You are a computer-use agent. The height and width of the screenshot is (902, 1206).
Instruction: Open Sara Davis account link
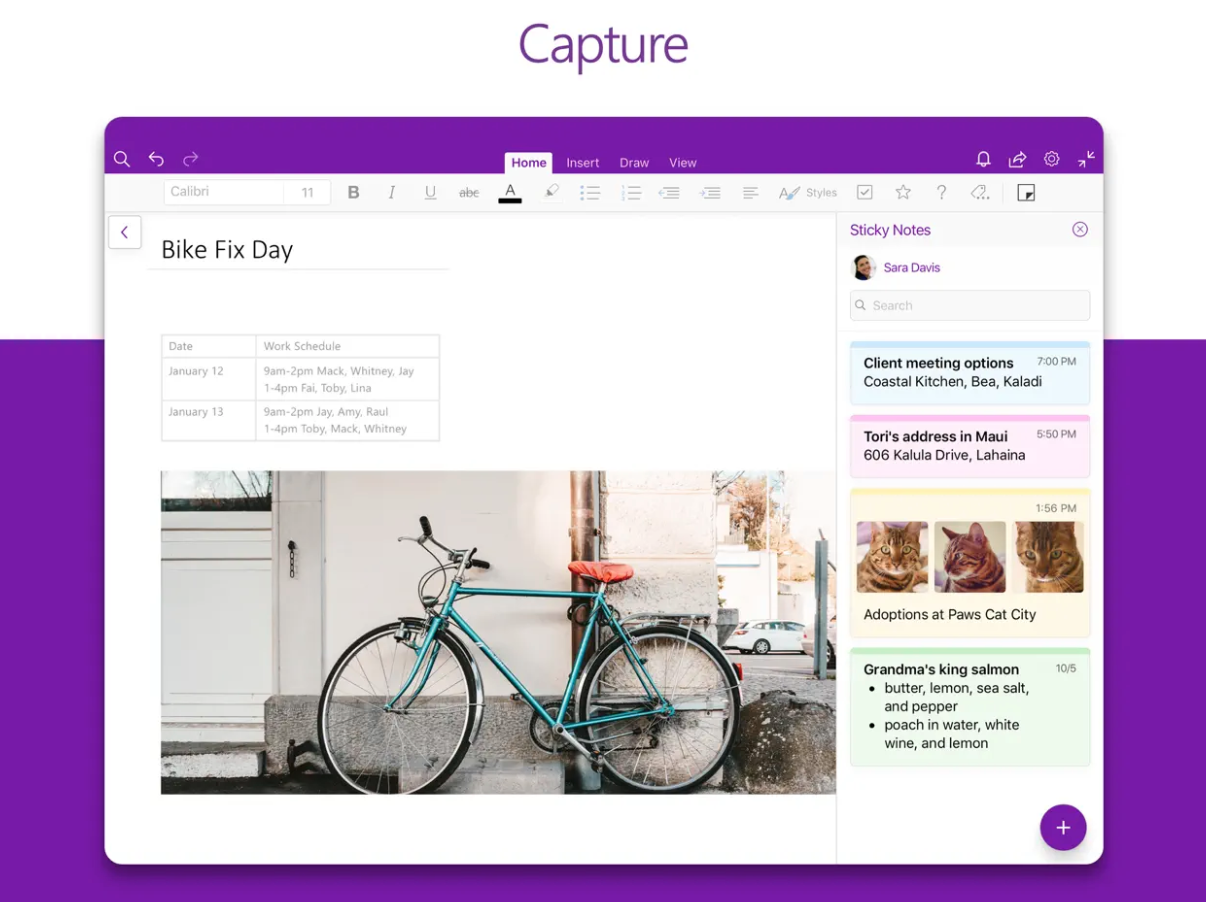point(912,267)
